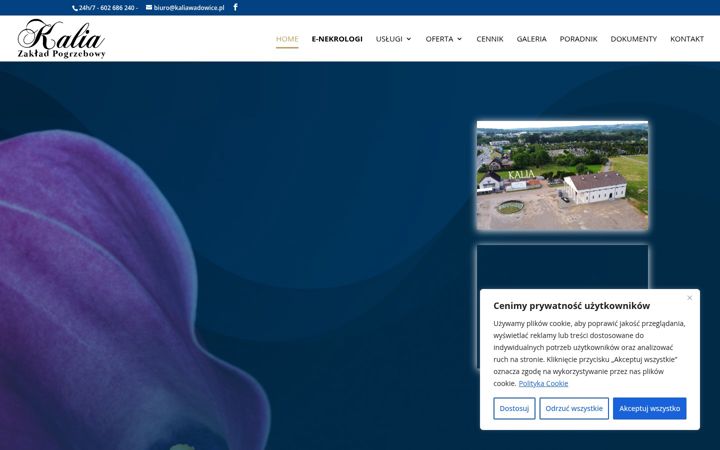Click the Dostosuj cookie button
Screen dimensions: 720x450
(514, 408)
